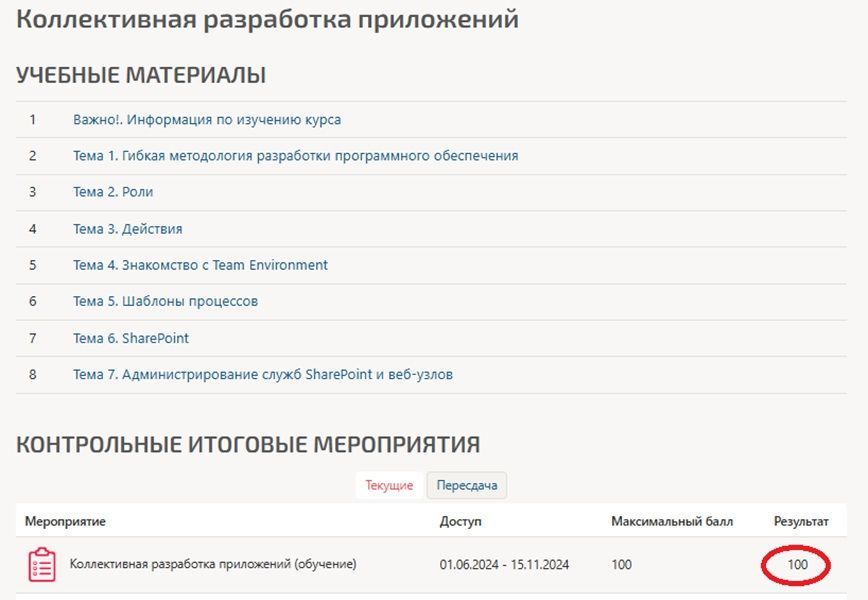Open the link Важно!. Информация по изучению курса

point(207,120)
